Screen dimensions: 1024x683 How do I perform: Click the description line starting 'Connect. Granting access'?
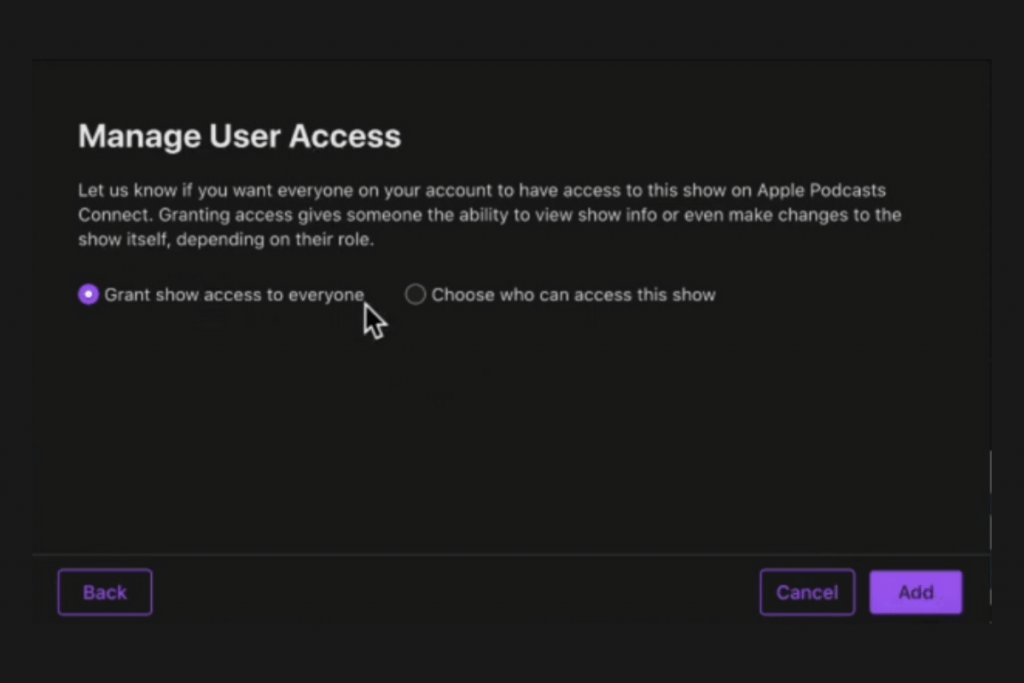pyautogui.click(x=490, y=215)
